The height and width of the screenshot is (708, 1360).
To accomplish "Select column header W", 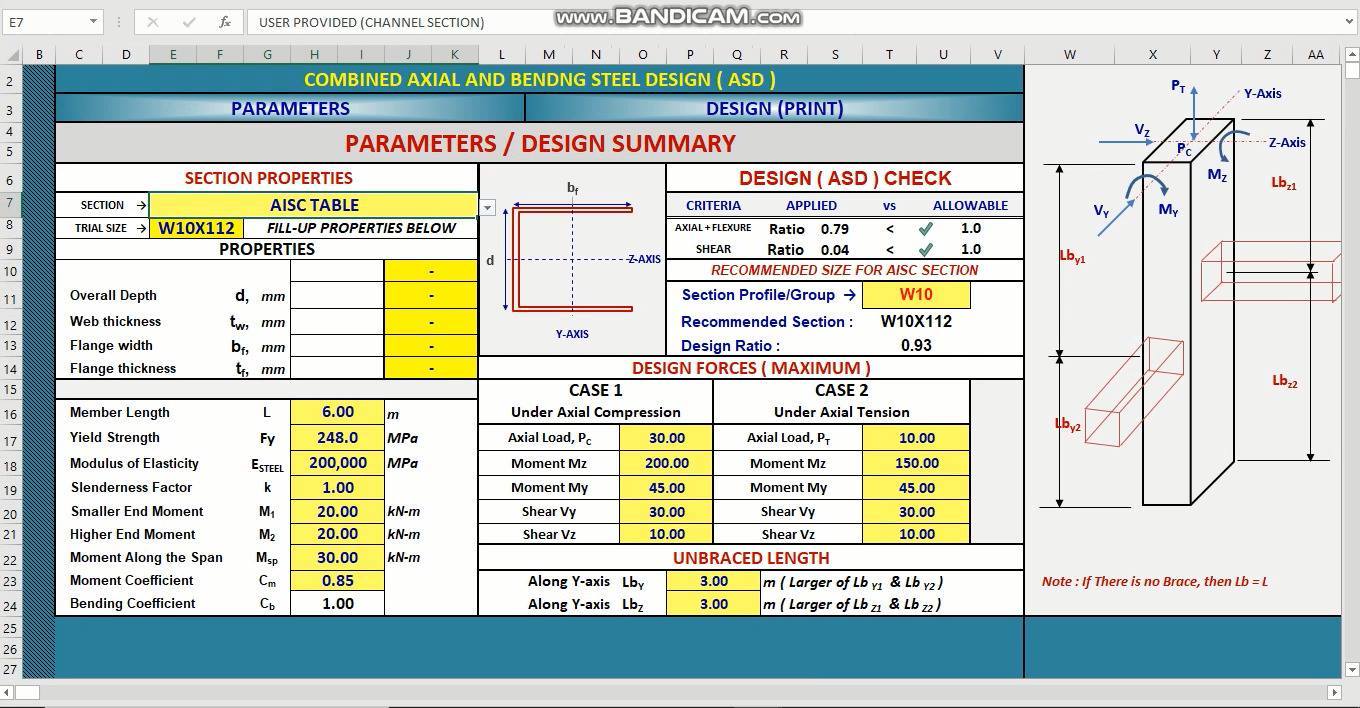I will click(x=1070, y=55).
